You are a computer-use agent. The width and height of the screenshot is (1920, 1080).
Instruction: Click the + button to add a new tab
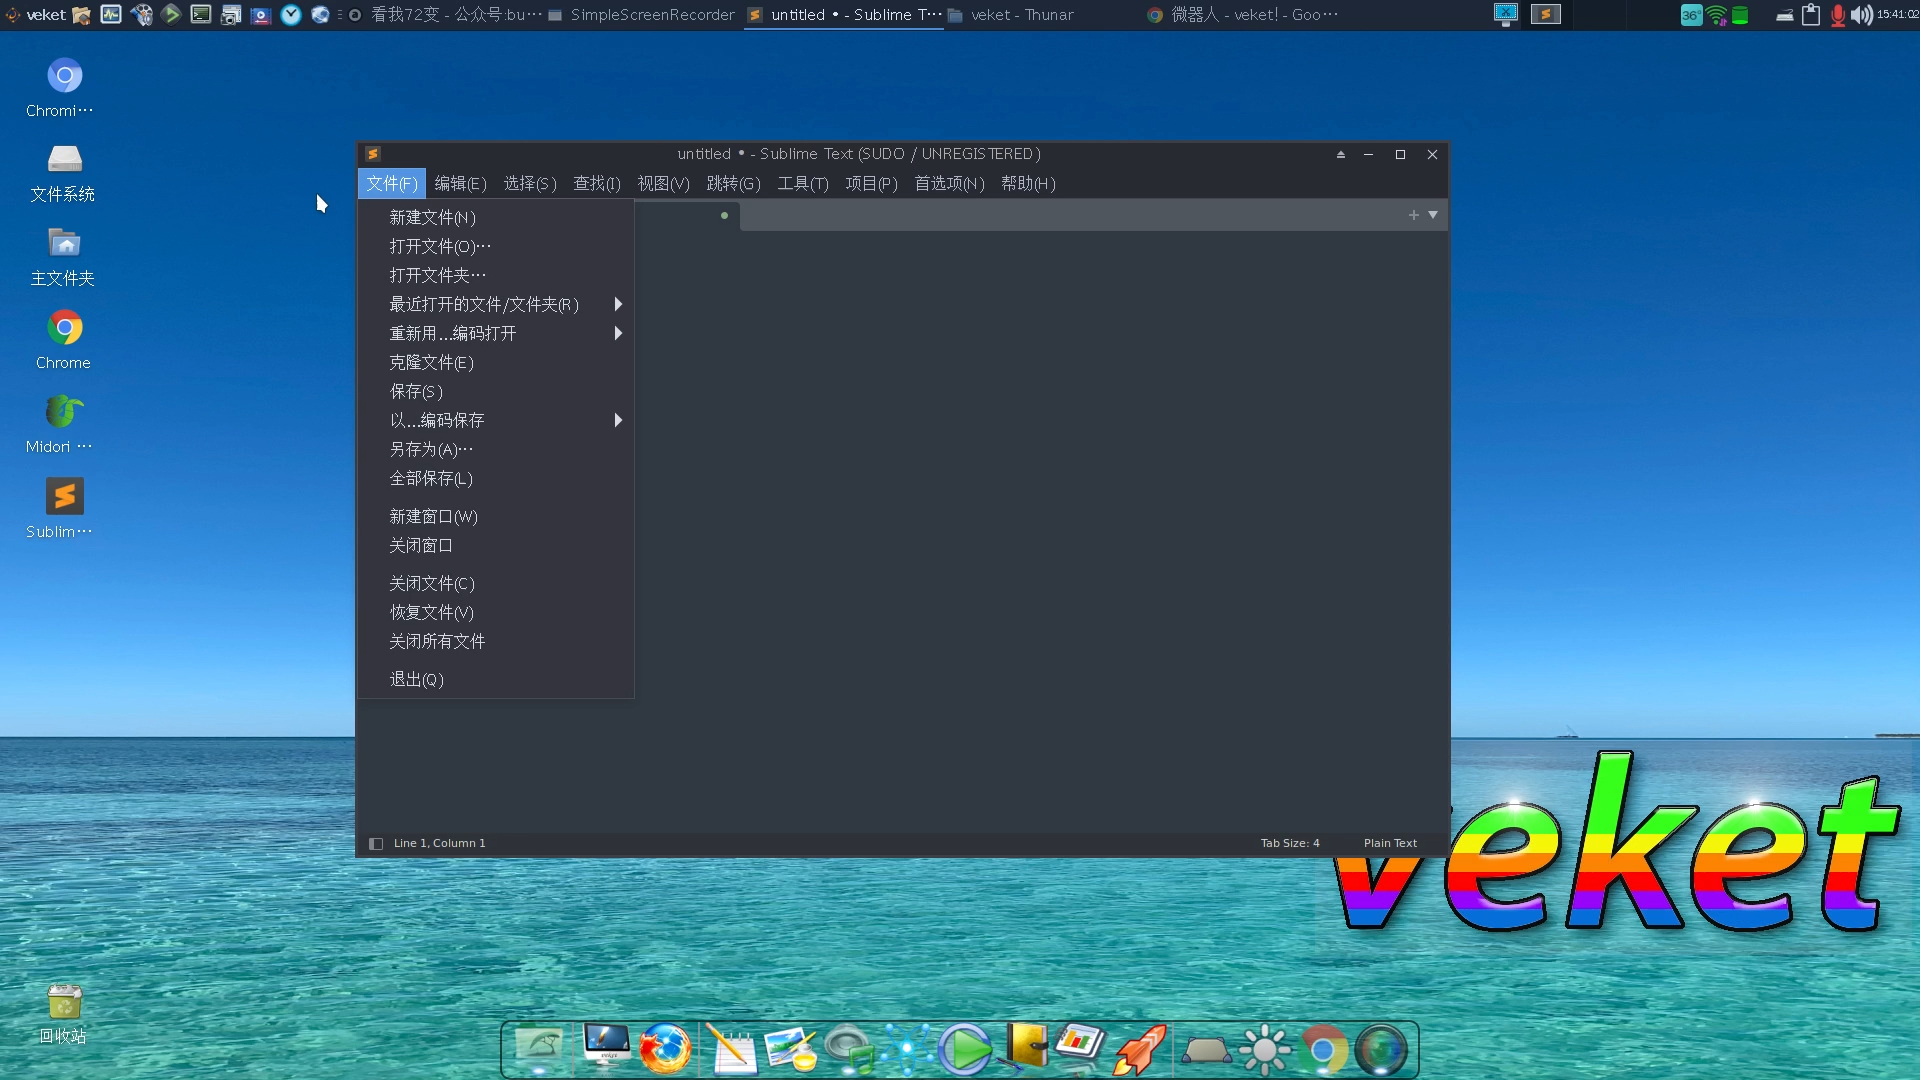(x=1413, y=214)
